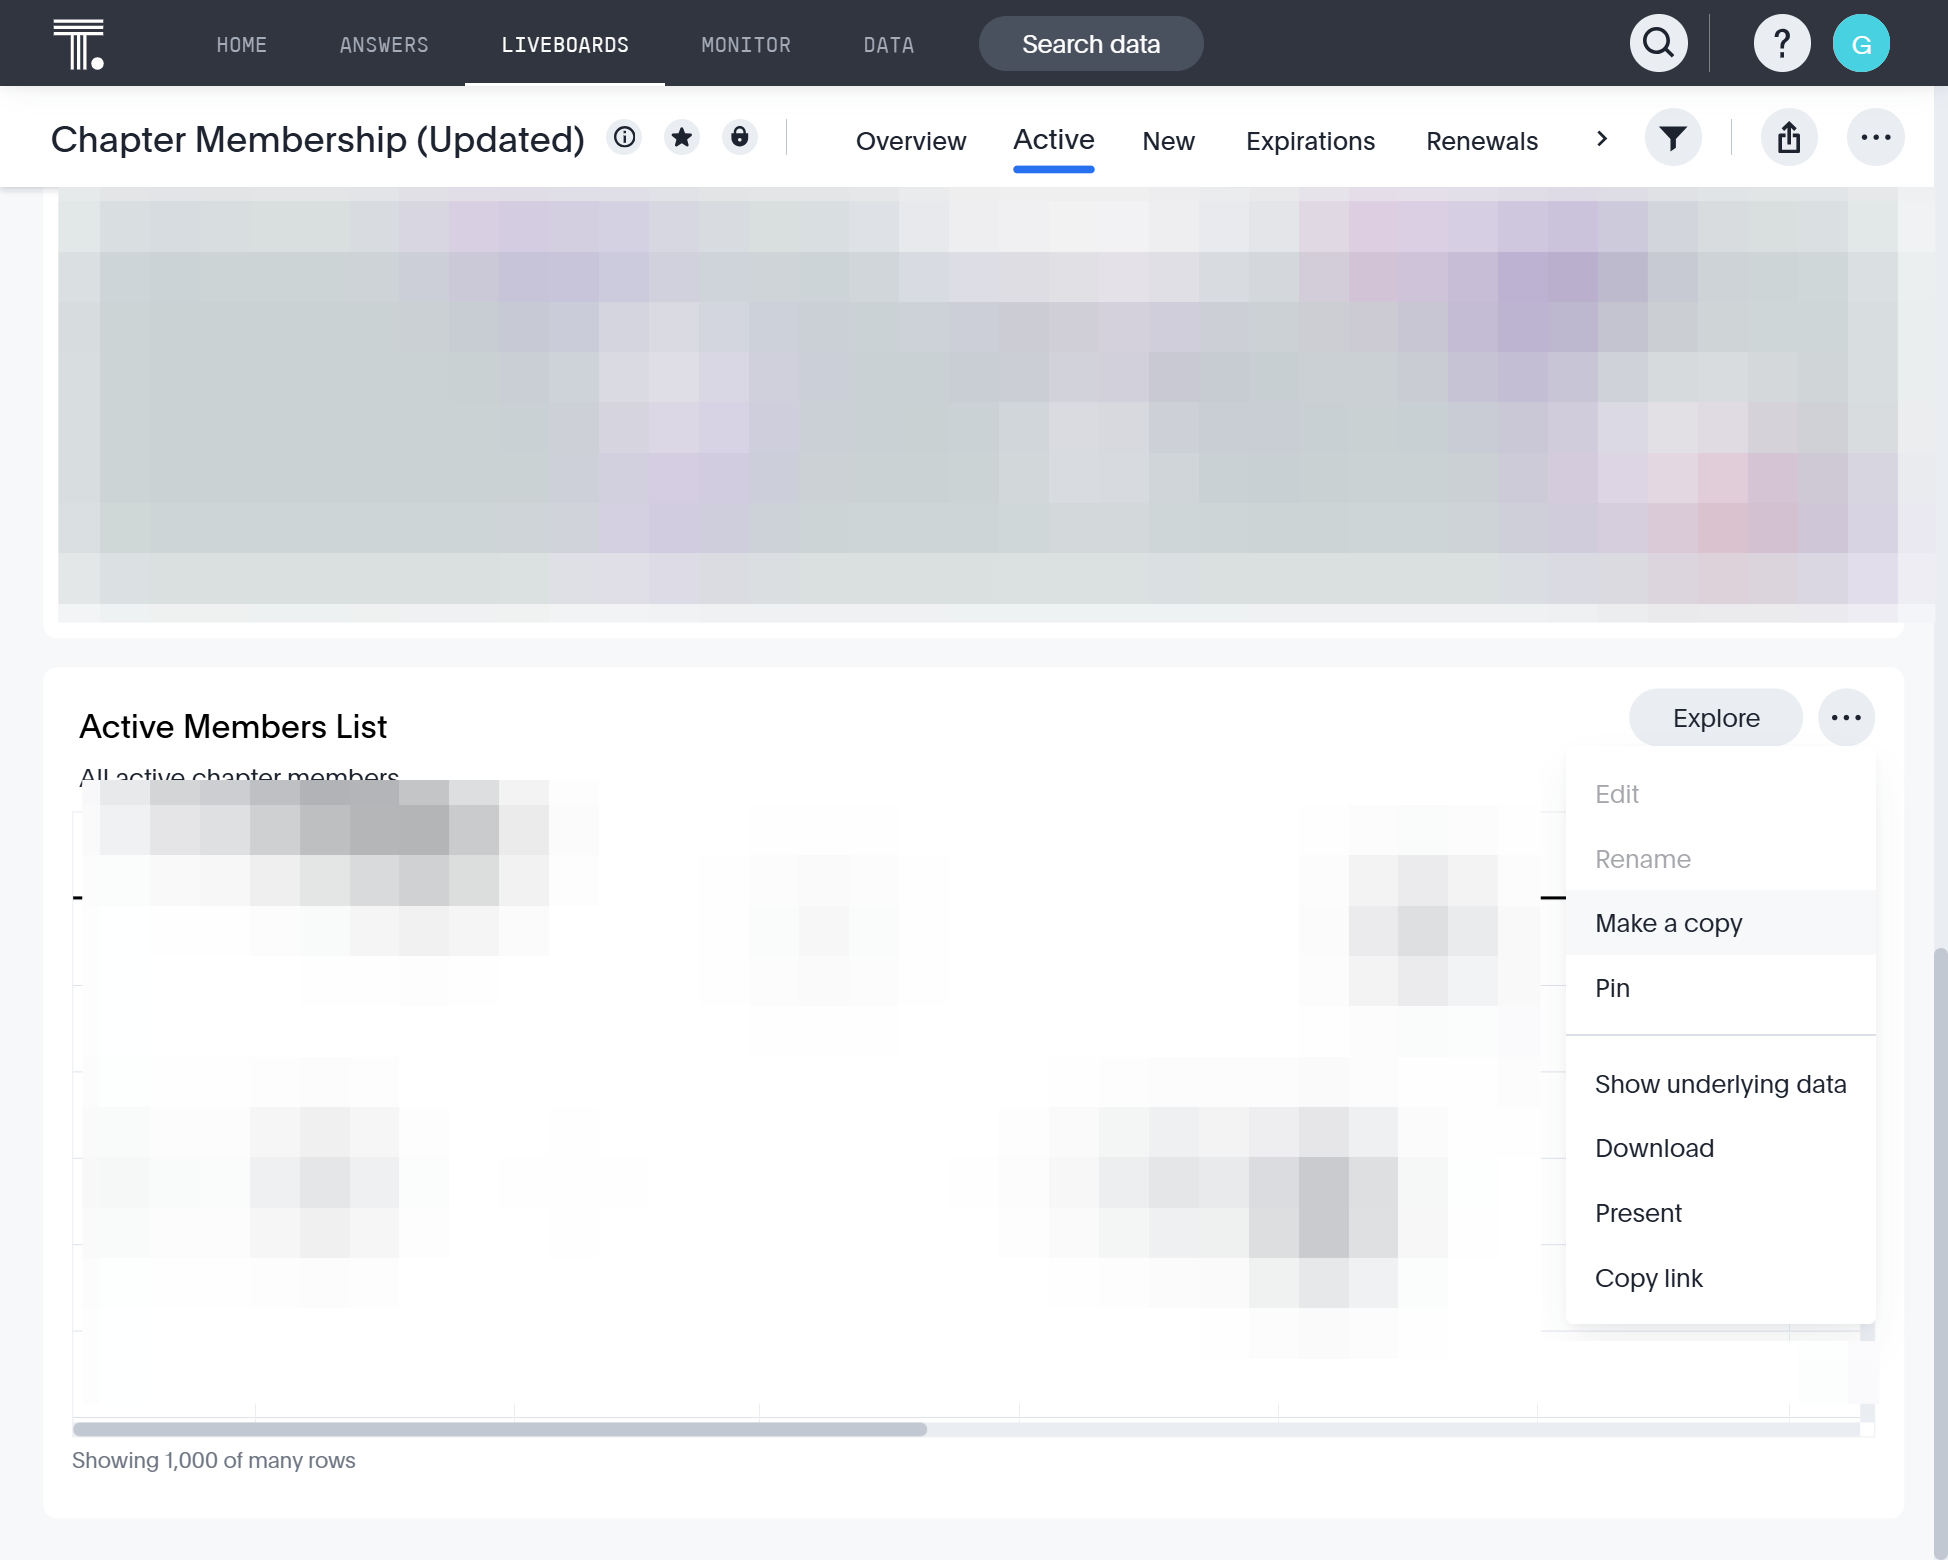Choose Copy link from the menu
This screenshot has width=1948, height=1560.
(x=1721, y=1278)
